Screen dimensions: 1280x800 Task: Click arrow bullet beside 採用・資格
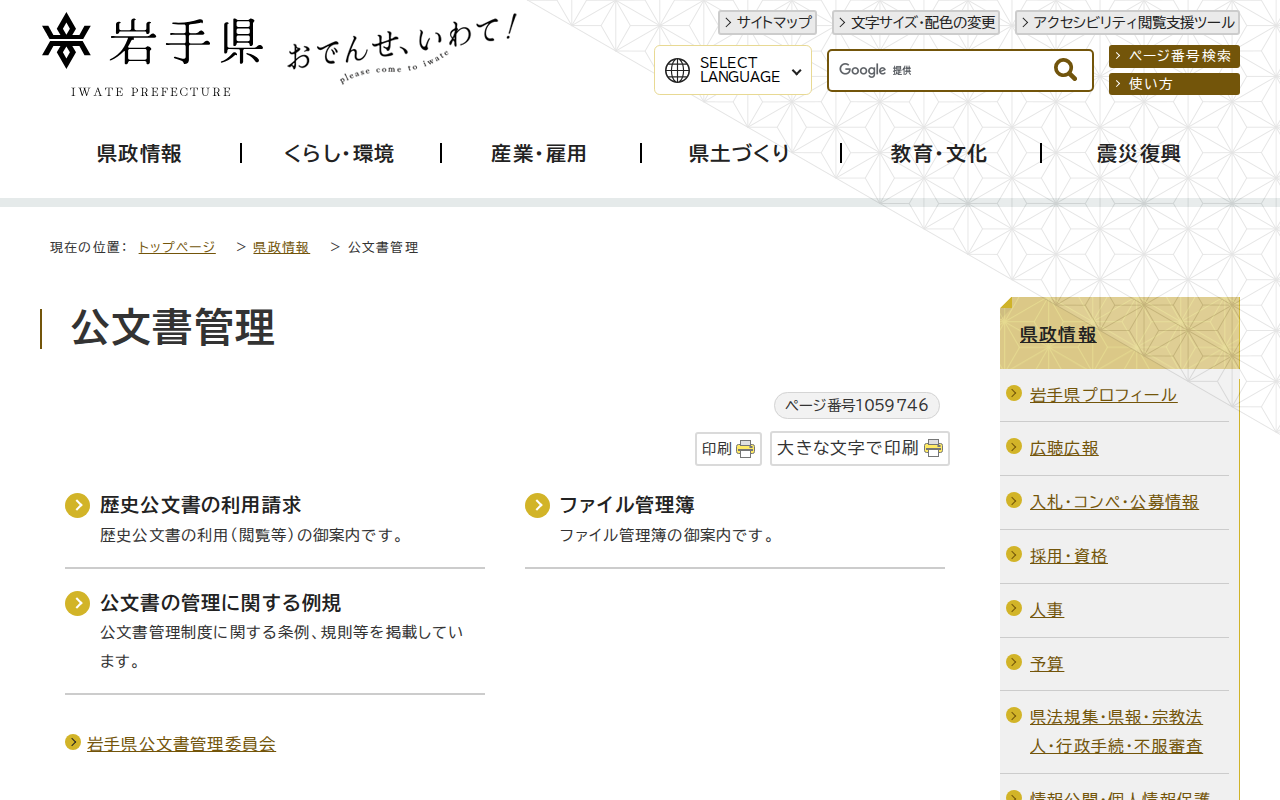1014,555
